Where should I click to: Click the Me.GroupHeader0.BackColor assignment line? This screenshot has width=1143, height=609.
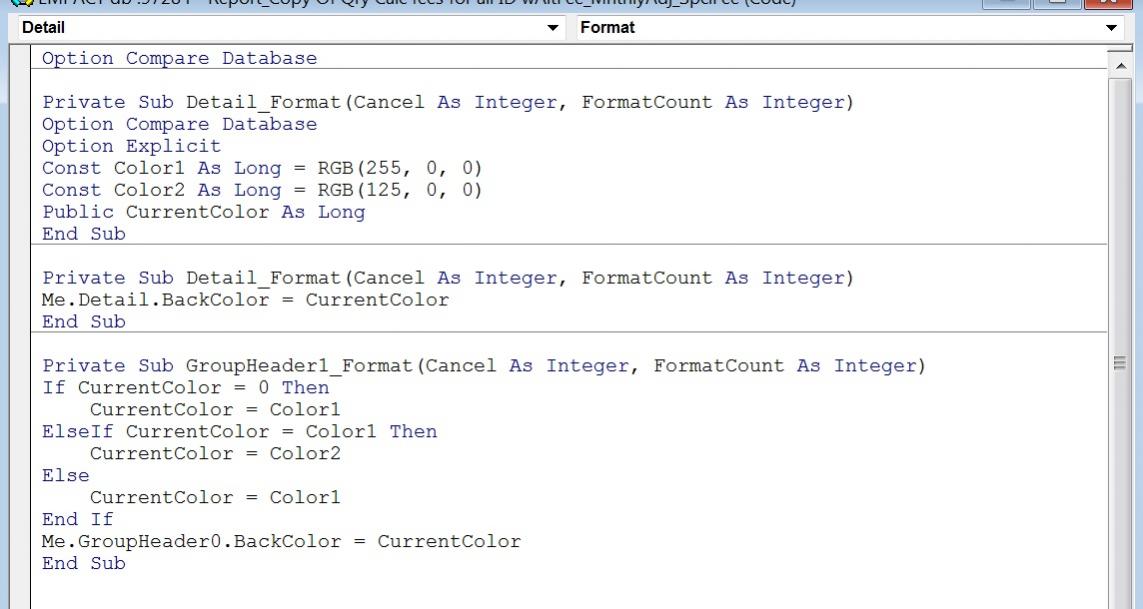281,542
